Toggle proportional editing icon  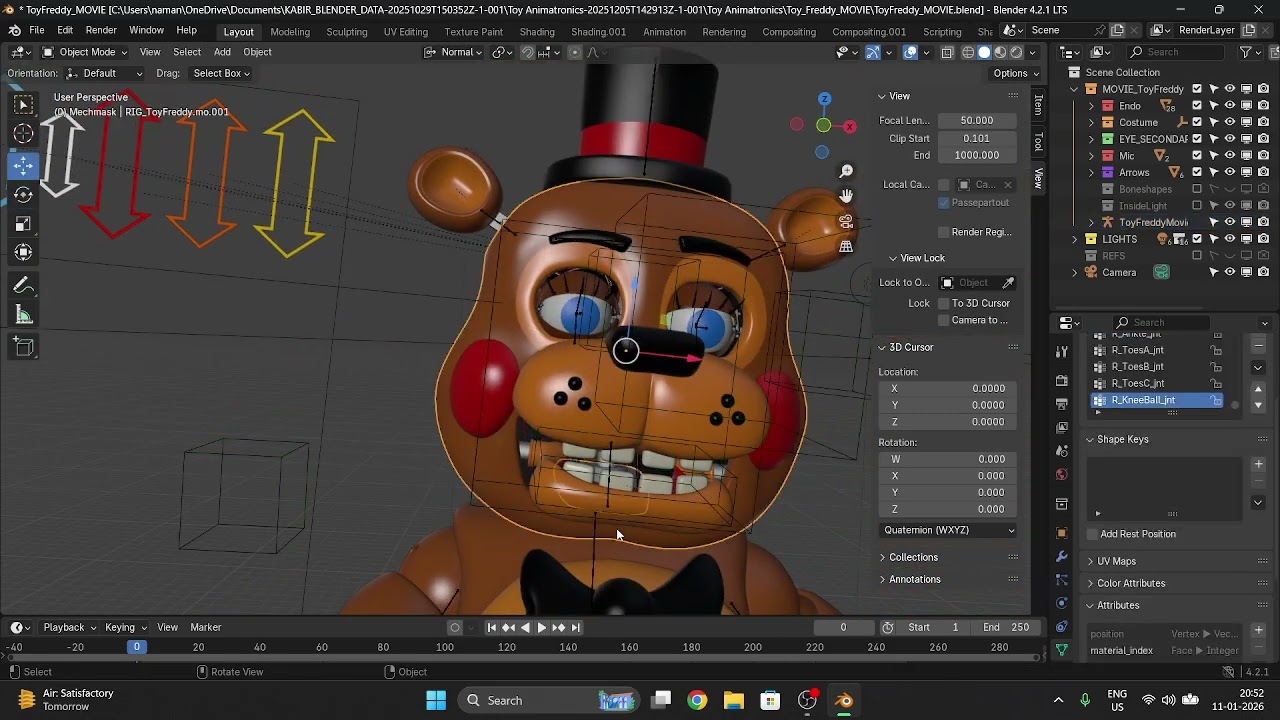574,52
